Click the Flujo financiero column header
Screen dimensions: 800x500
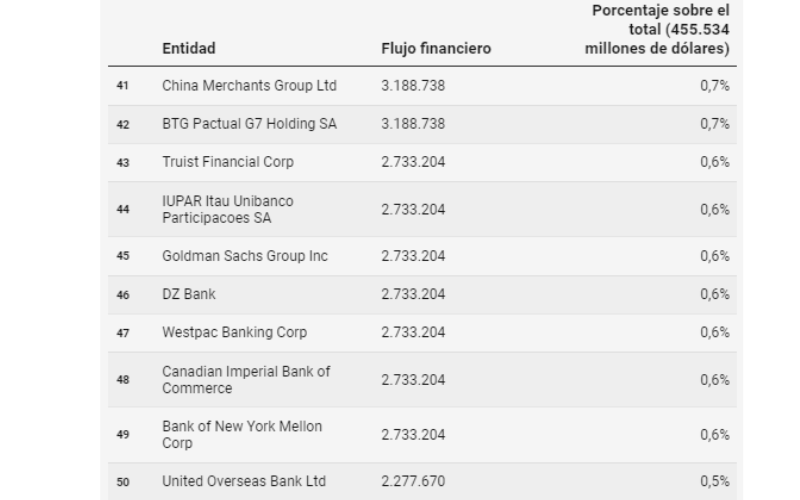point(436,48)
